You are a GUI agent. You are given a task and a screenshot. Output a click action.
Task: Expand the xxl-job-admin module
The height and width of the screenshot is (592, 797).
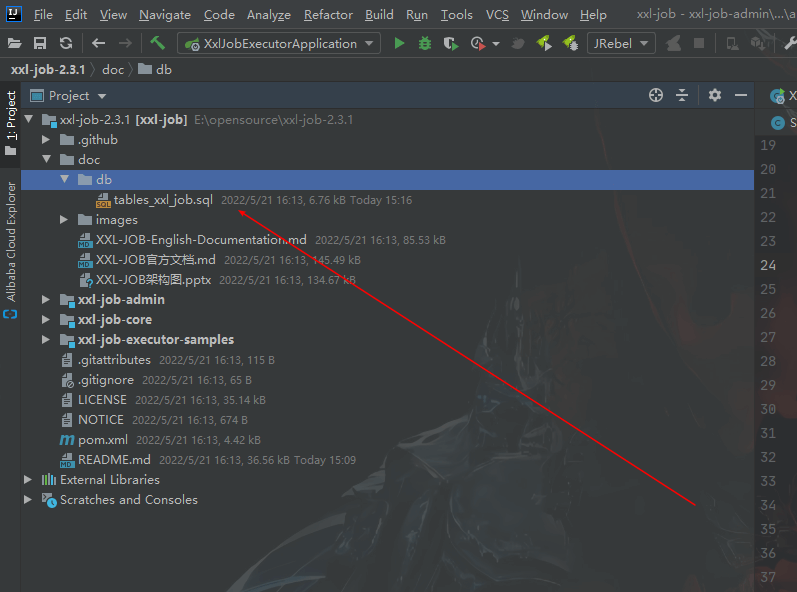tap(46, 299)
